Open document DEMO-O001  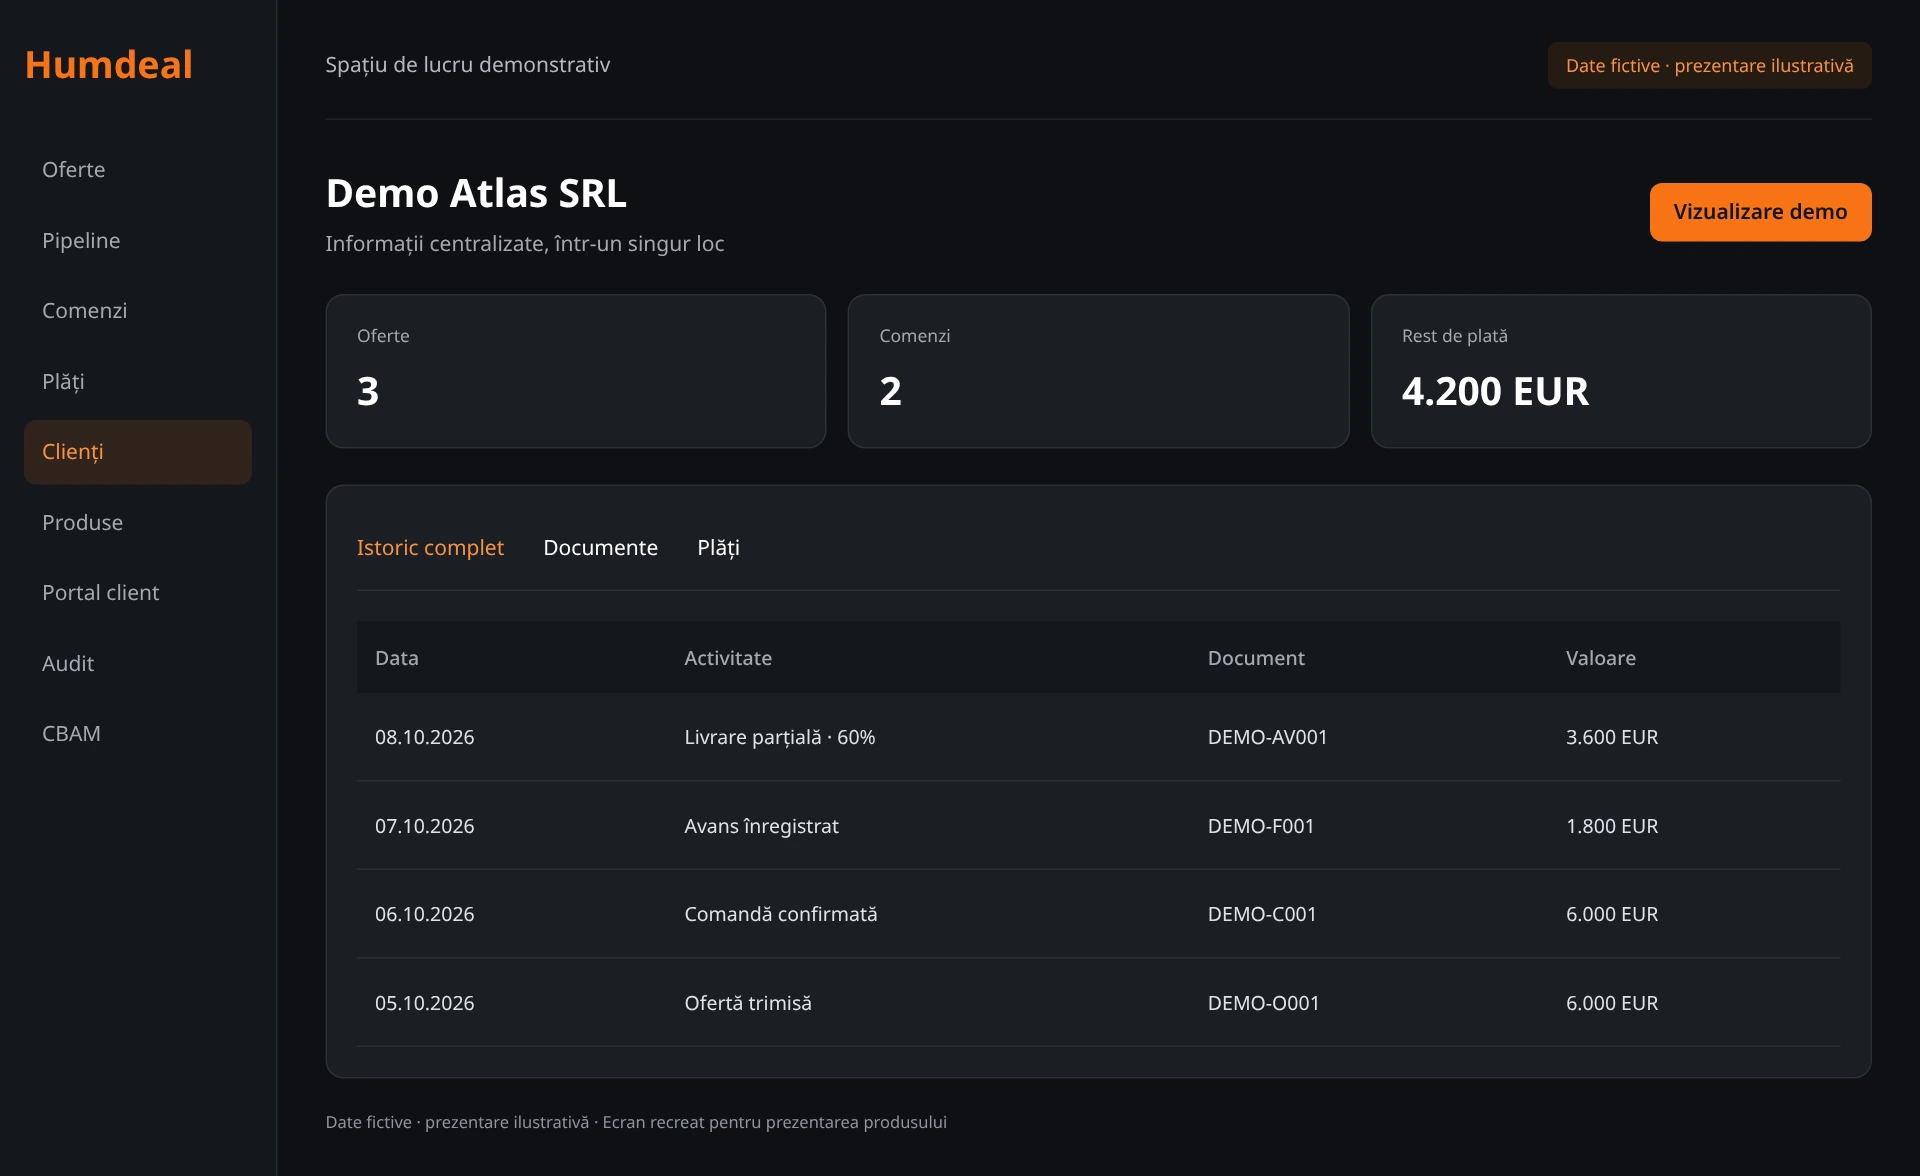[x=1264, y=1003]
